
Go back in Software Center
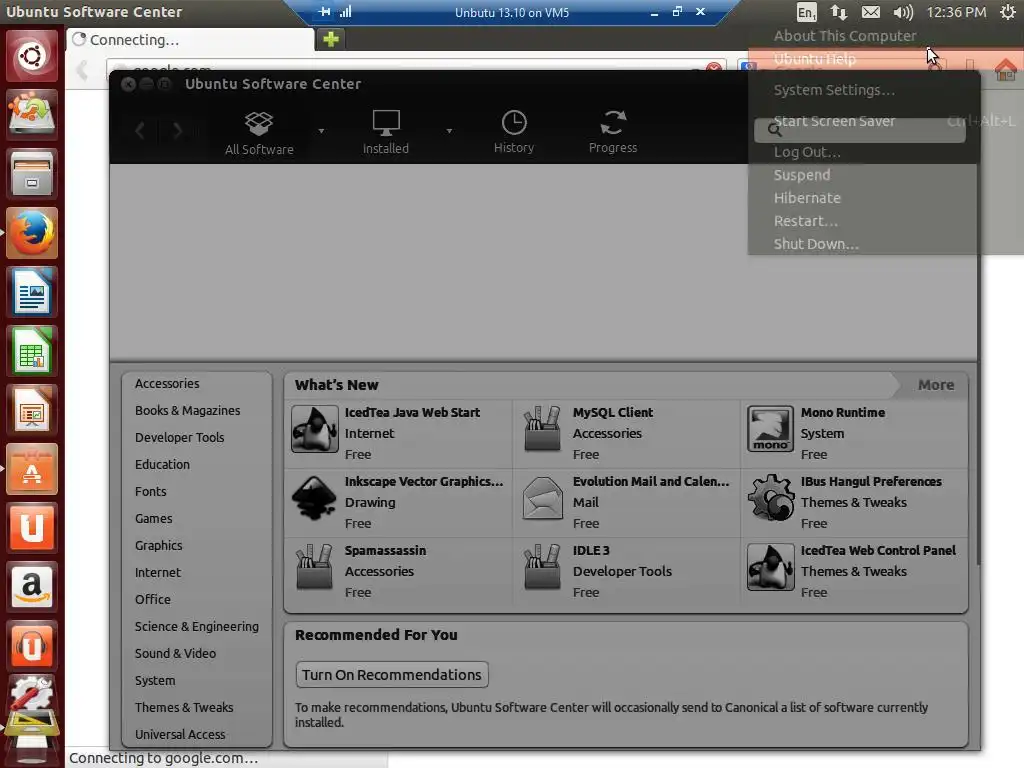pyautogui.click(x=140, y=131)
